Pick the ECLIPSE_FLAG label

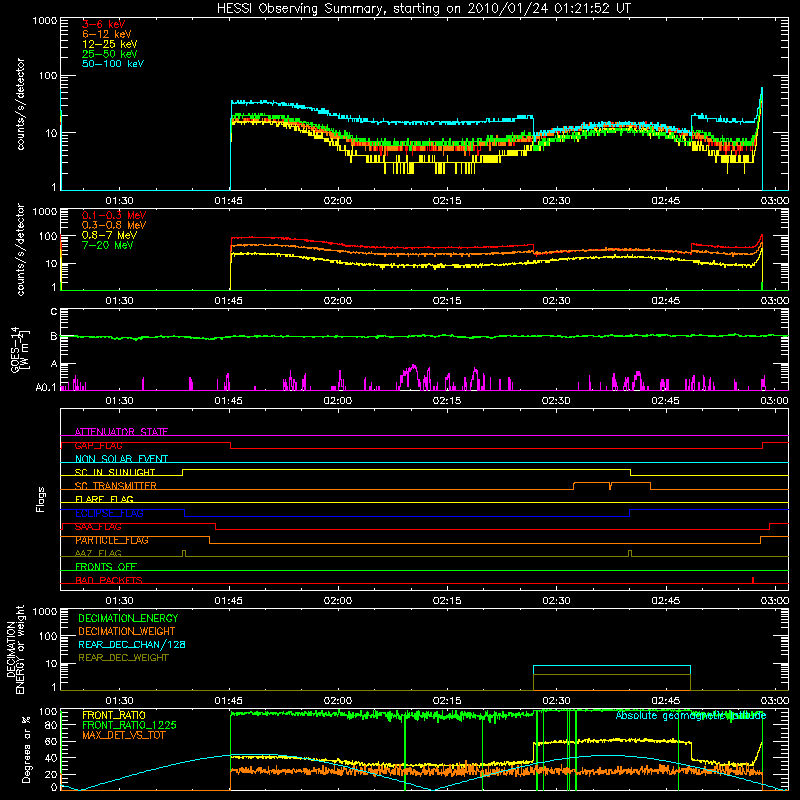109,513
